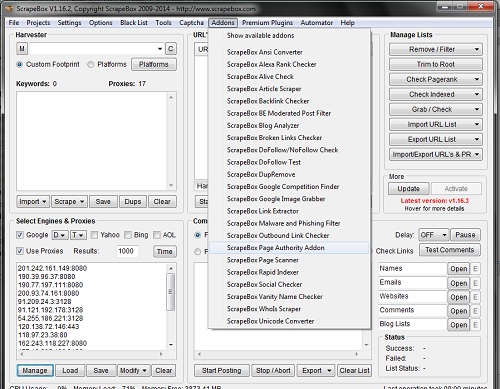Open the Delay OFF dropdown
This screenshot has height=389, width=500.
point(434,235)
